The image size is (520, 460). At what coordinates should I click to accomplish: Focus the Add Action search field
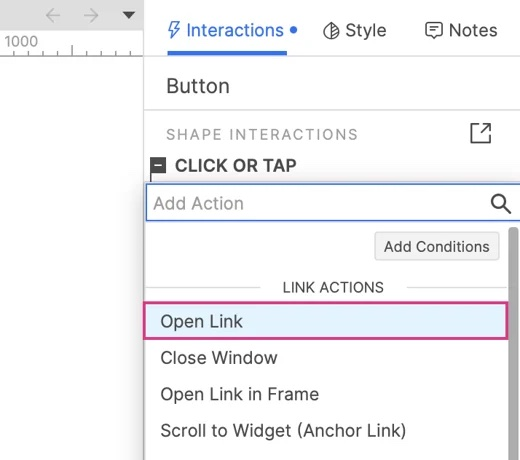coord(333,203)
